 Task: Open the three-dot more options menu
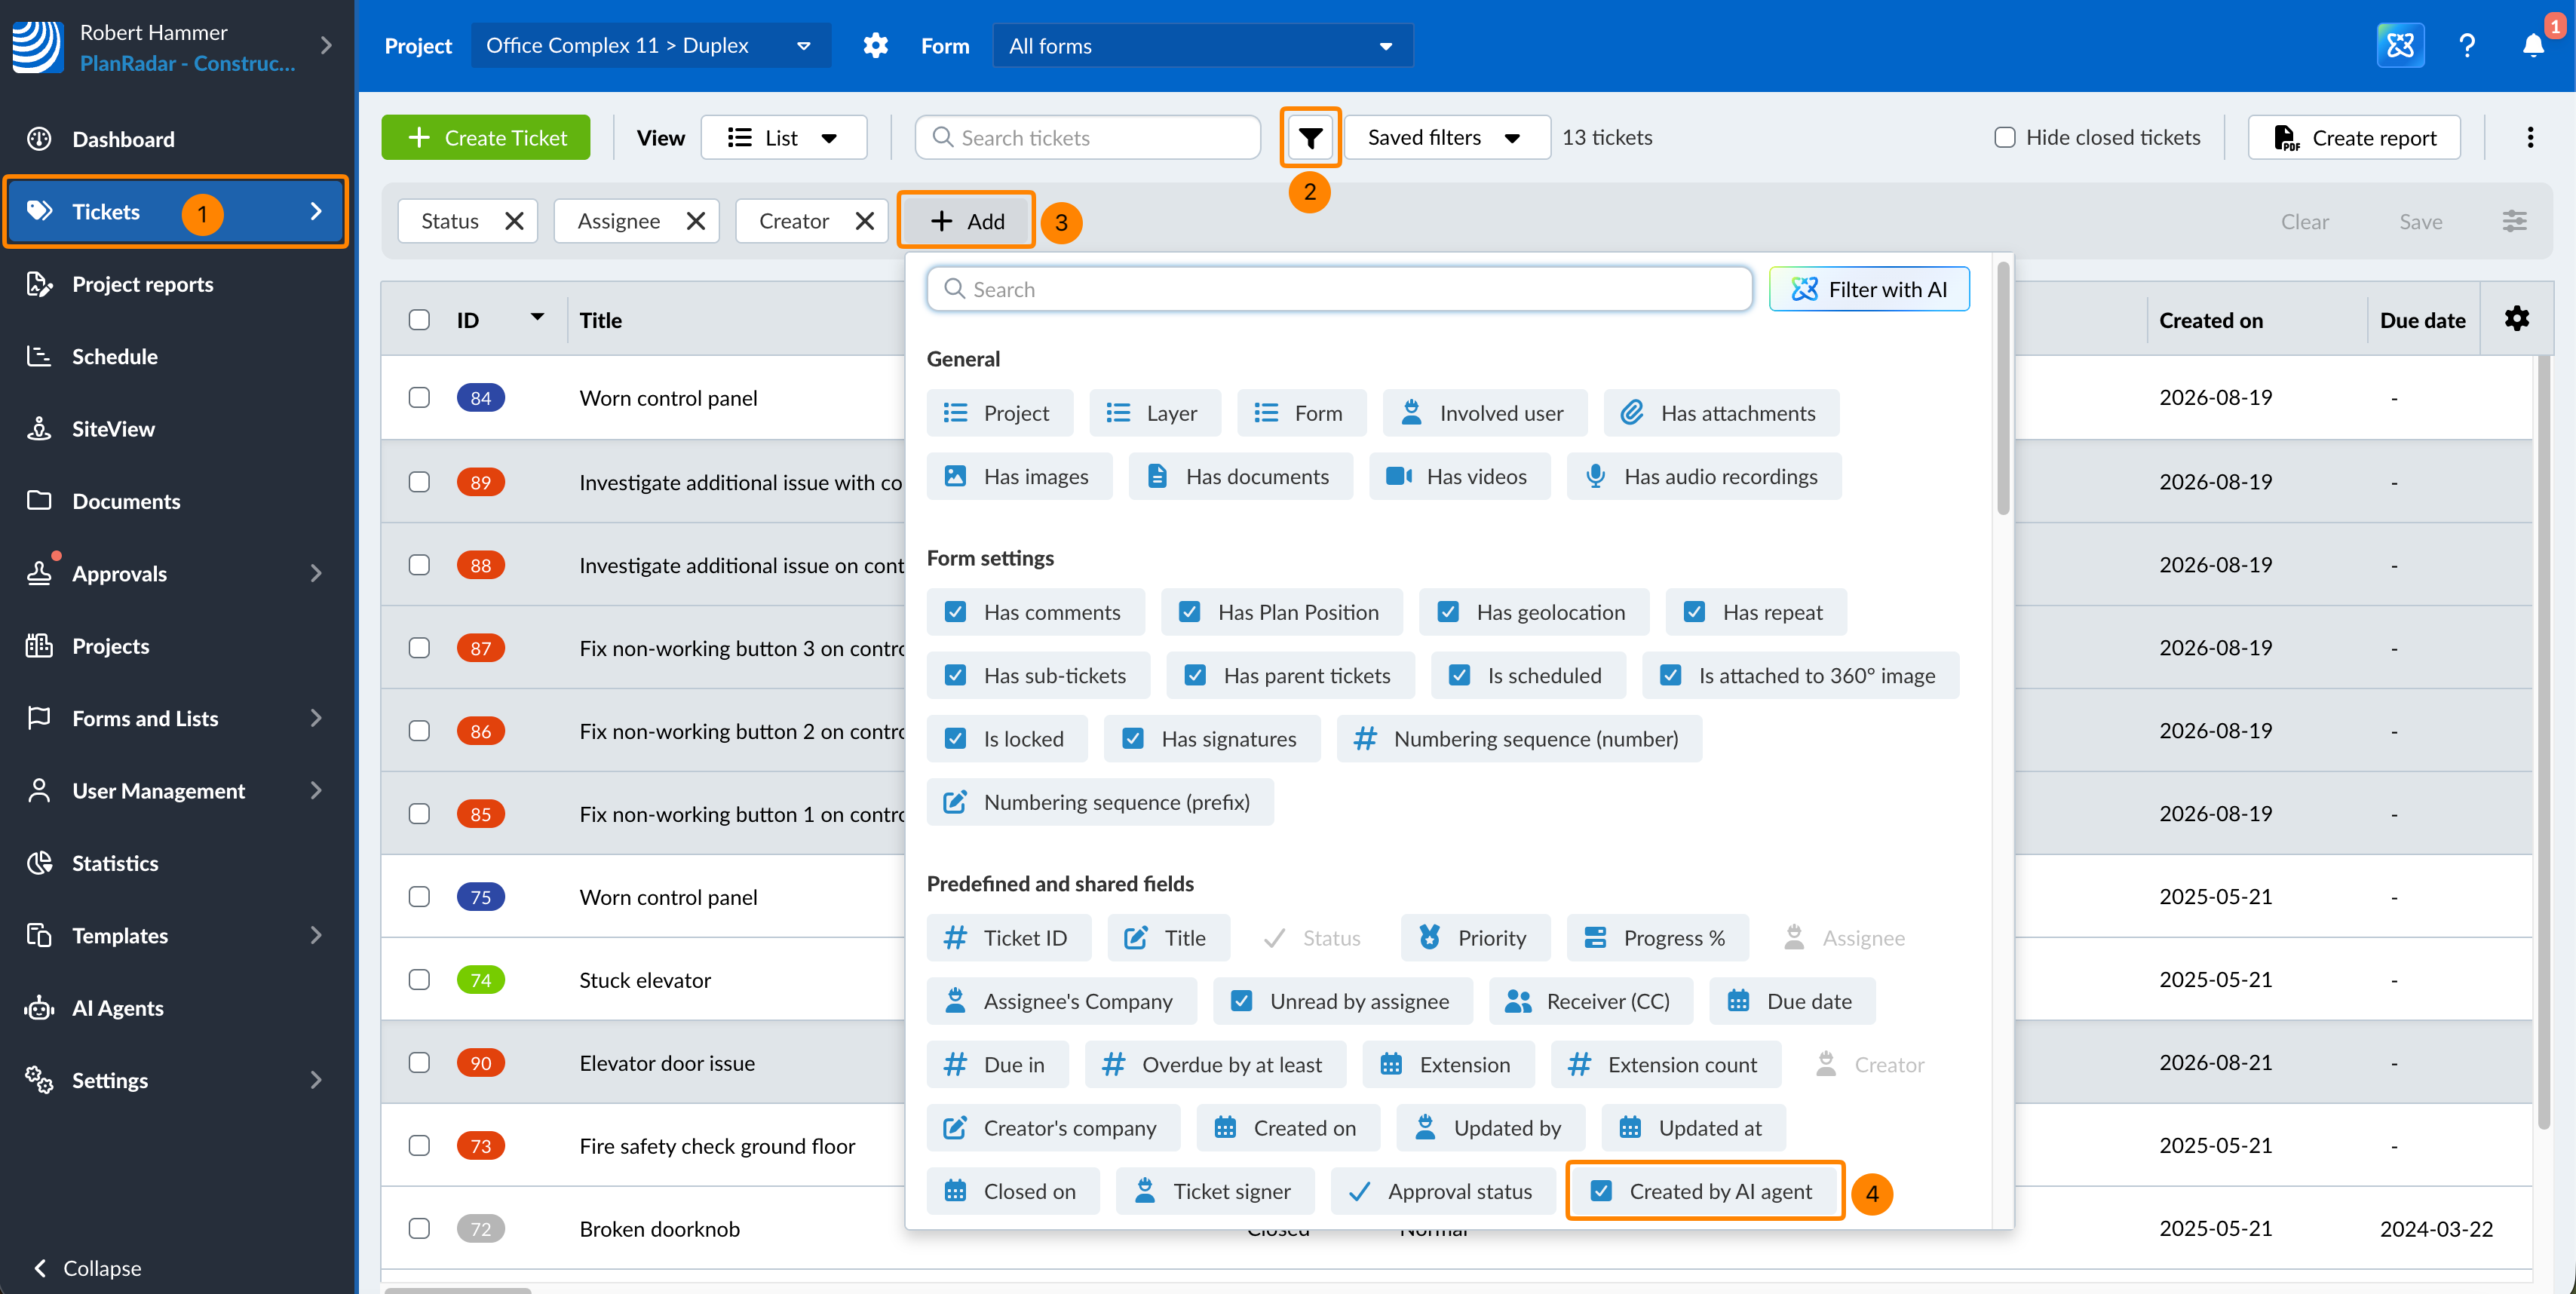coord(2530,138)
